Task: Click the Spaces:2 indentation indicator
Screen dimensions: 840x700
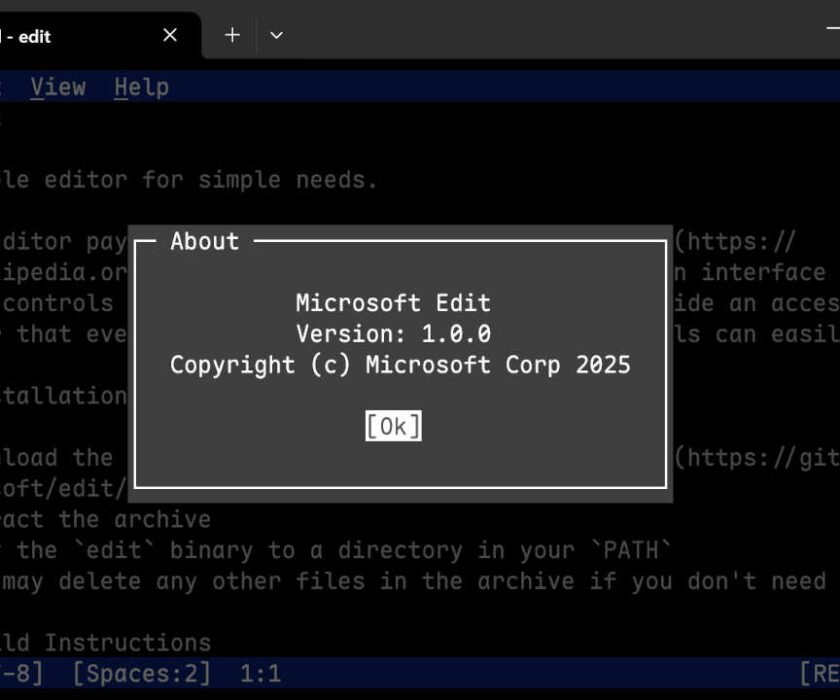Action: point(136,673)
